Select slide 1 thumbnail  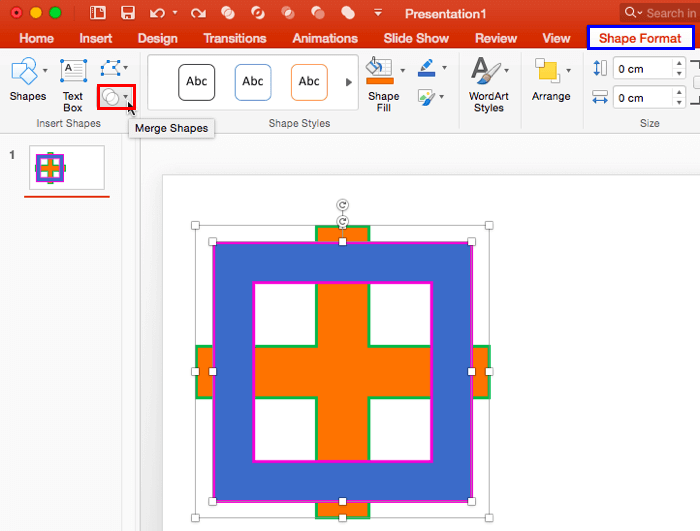[x=67, y=167]
